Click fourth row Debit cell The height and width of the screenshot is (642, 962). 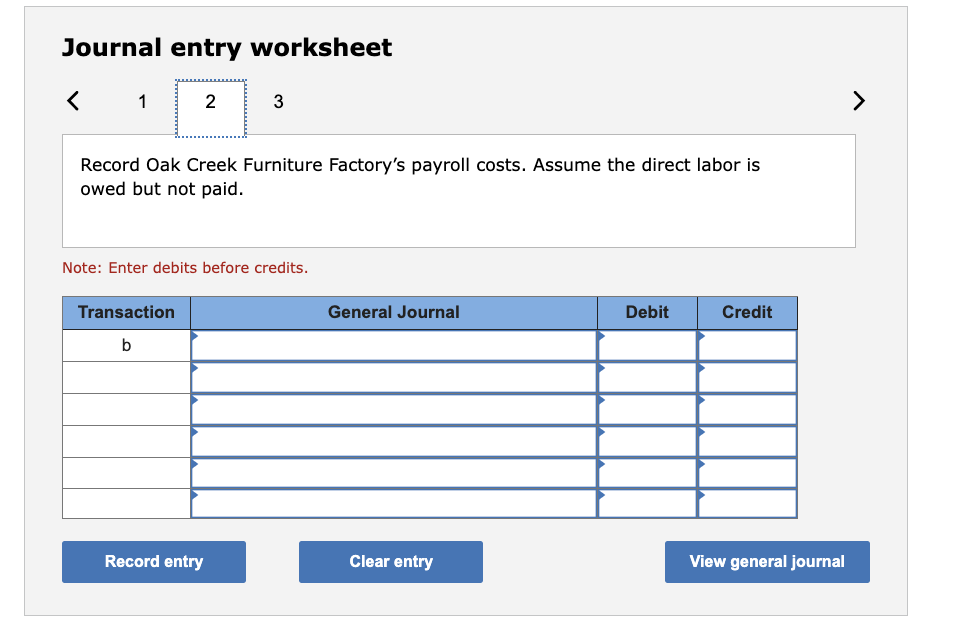pos(647,441)
